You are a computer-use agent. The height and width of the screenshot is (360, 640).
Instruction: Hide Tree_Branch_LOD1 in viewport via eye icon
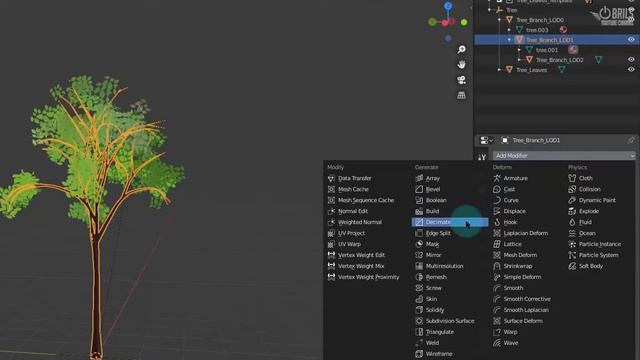631,40
